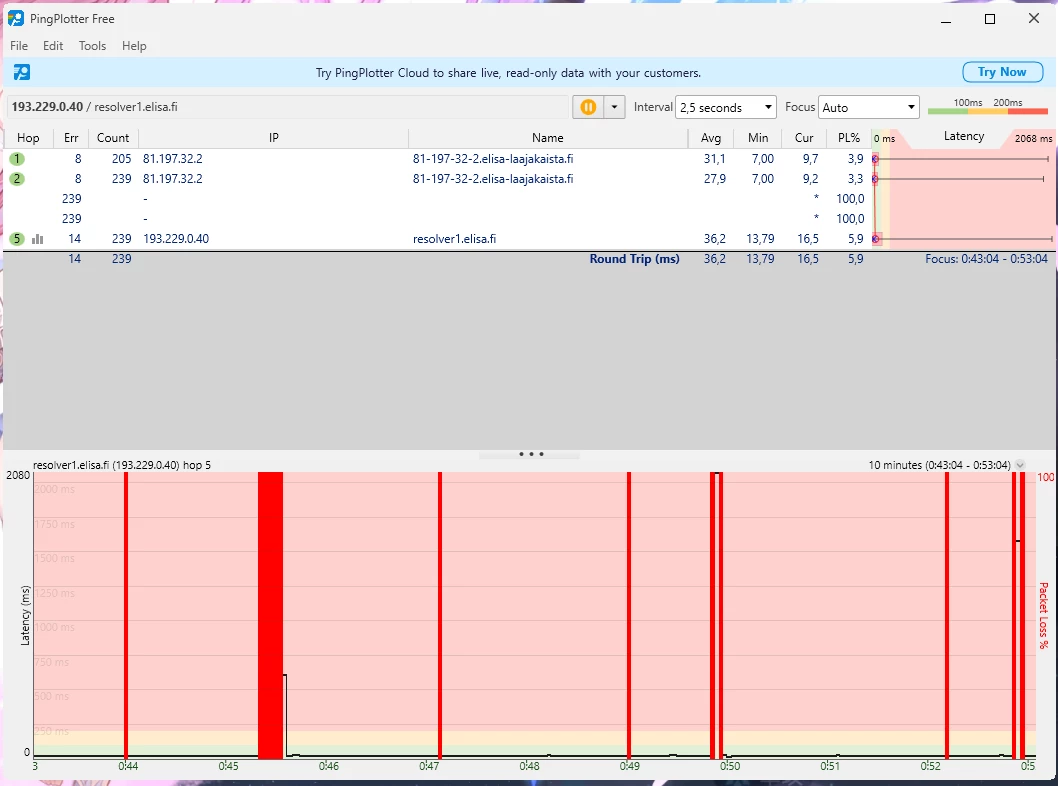Click hop 2 name 81-197-32-2.elisa-laajakaista.fi
Image resolution: width=1058 pixels, height=786 pixels.
tap(493, 179)
